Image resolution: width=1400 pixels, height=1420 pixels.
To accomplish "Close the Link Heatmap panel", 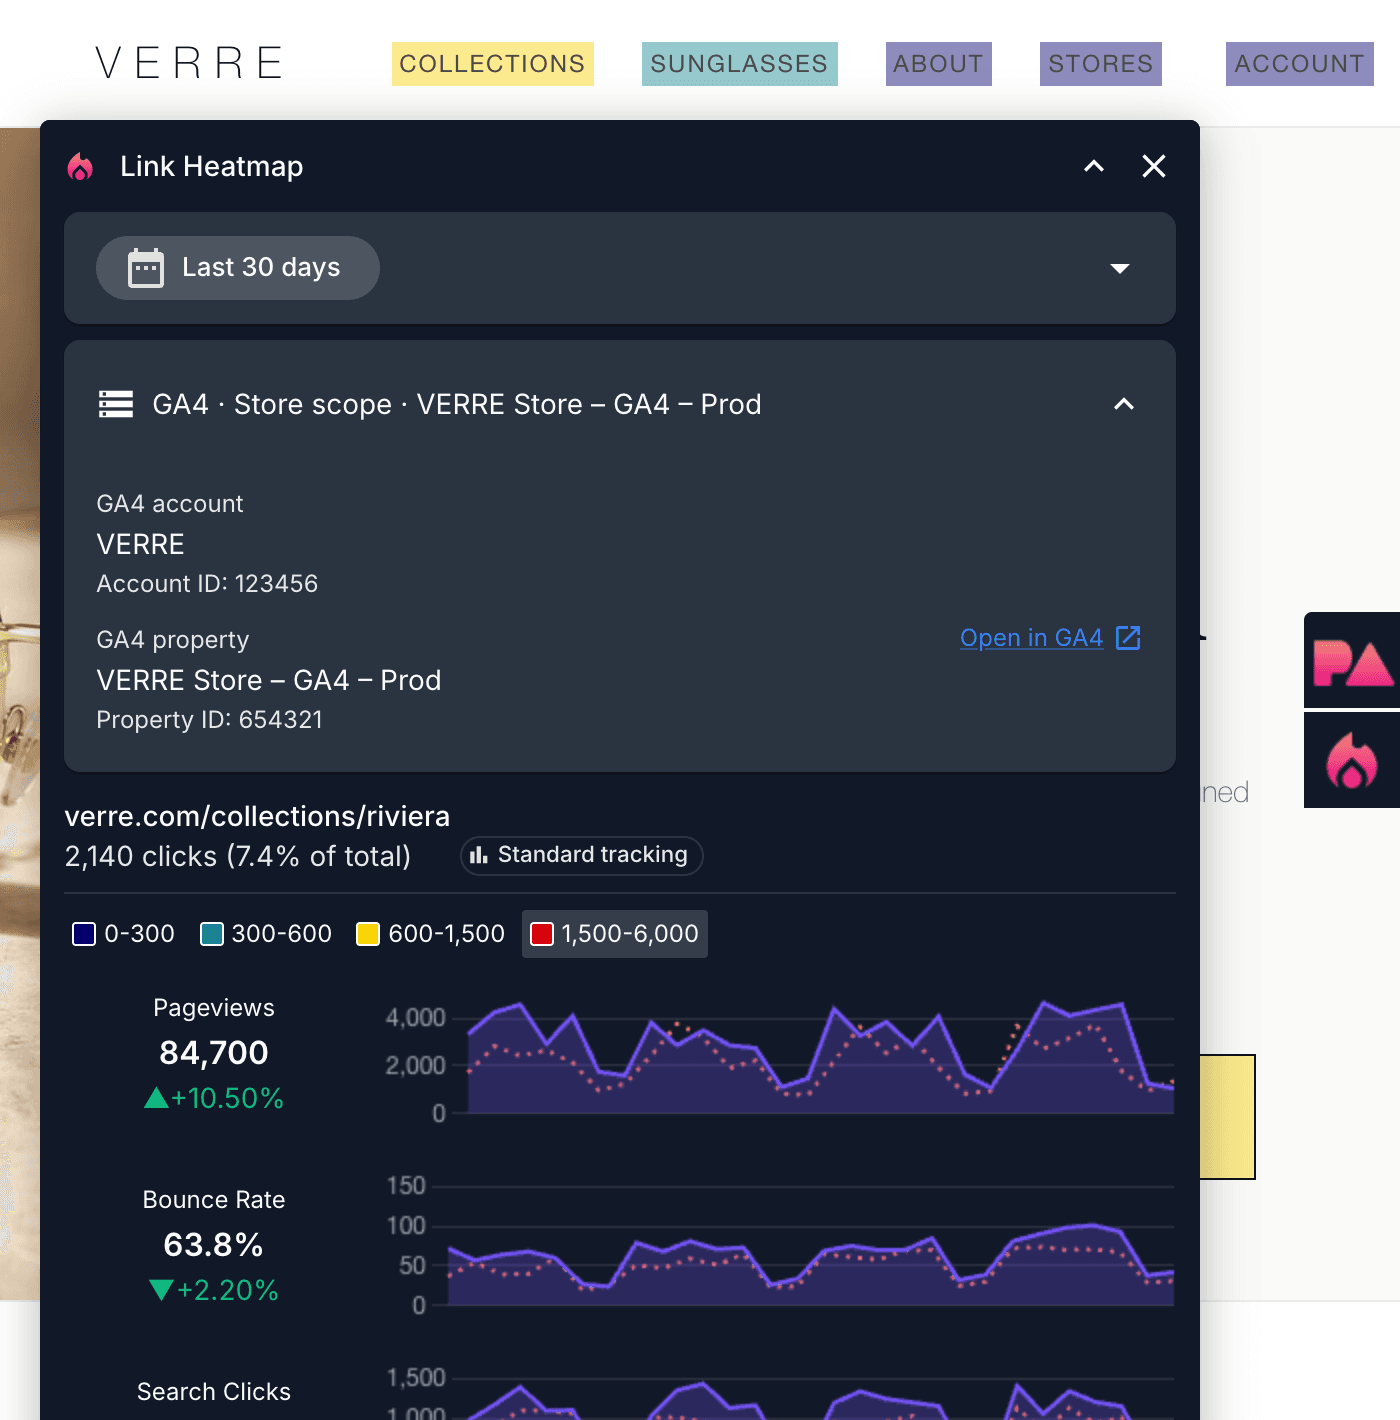I will [x=1154, y=166].
